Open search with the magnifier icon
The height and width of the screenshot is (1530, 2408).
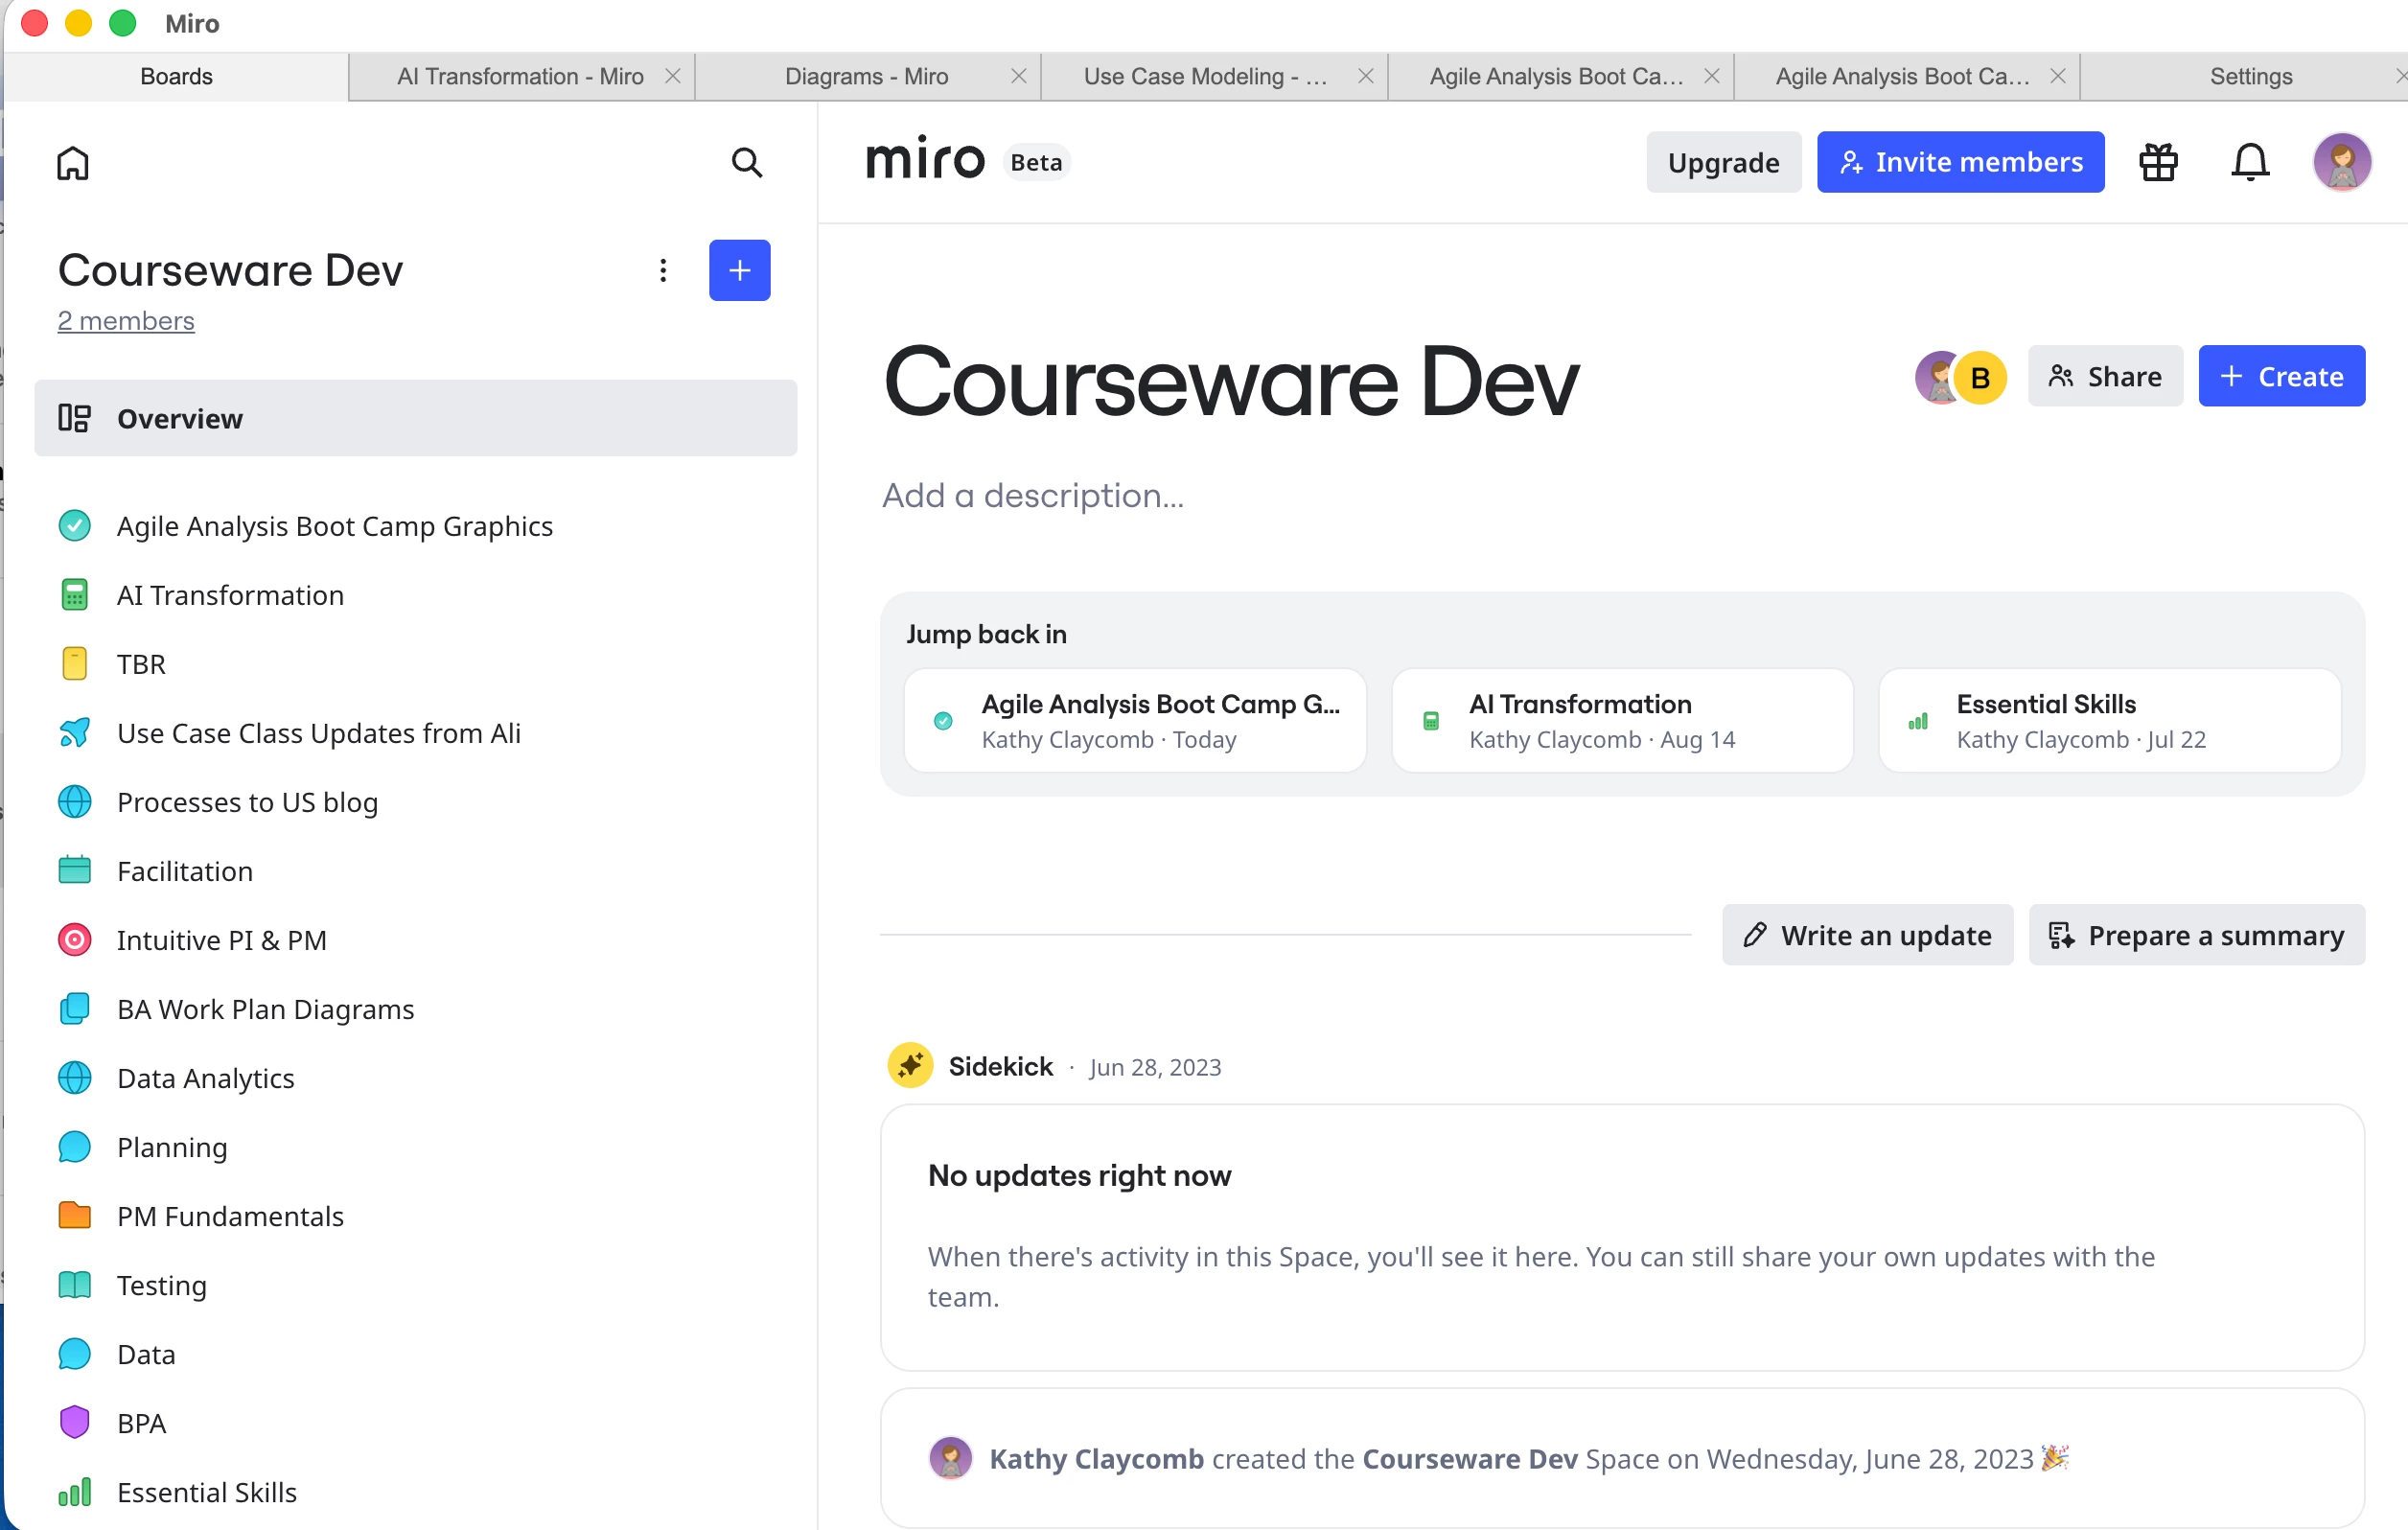coord(747,162)
